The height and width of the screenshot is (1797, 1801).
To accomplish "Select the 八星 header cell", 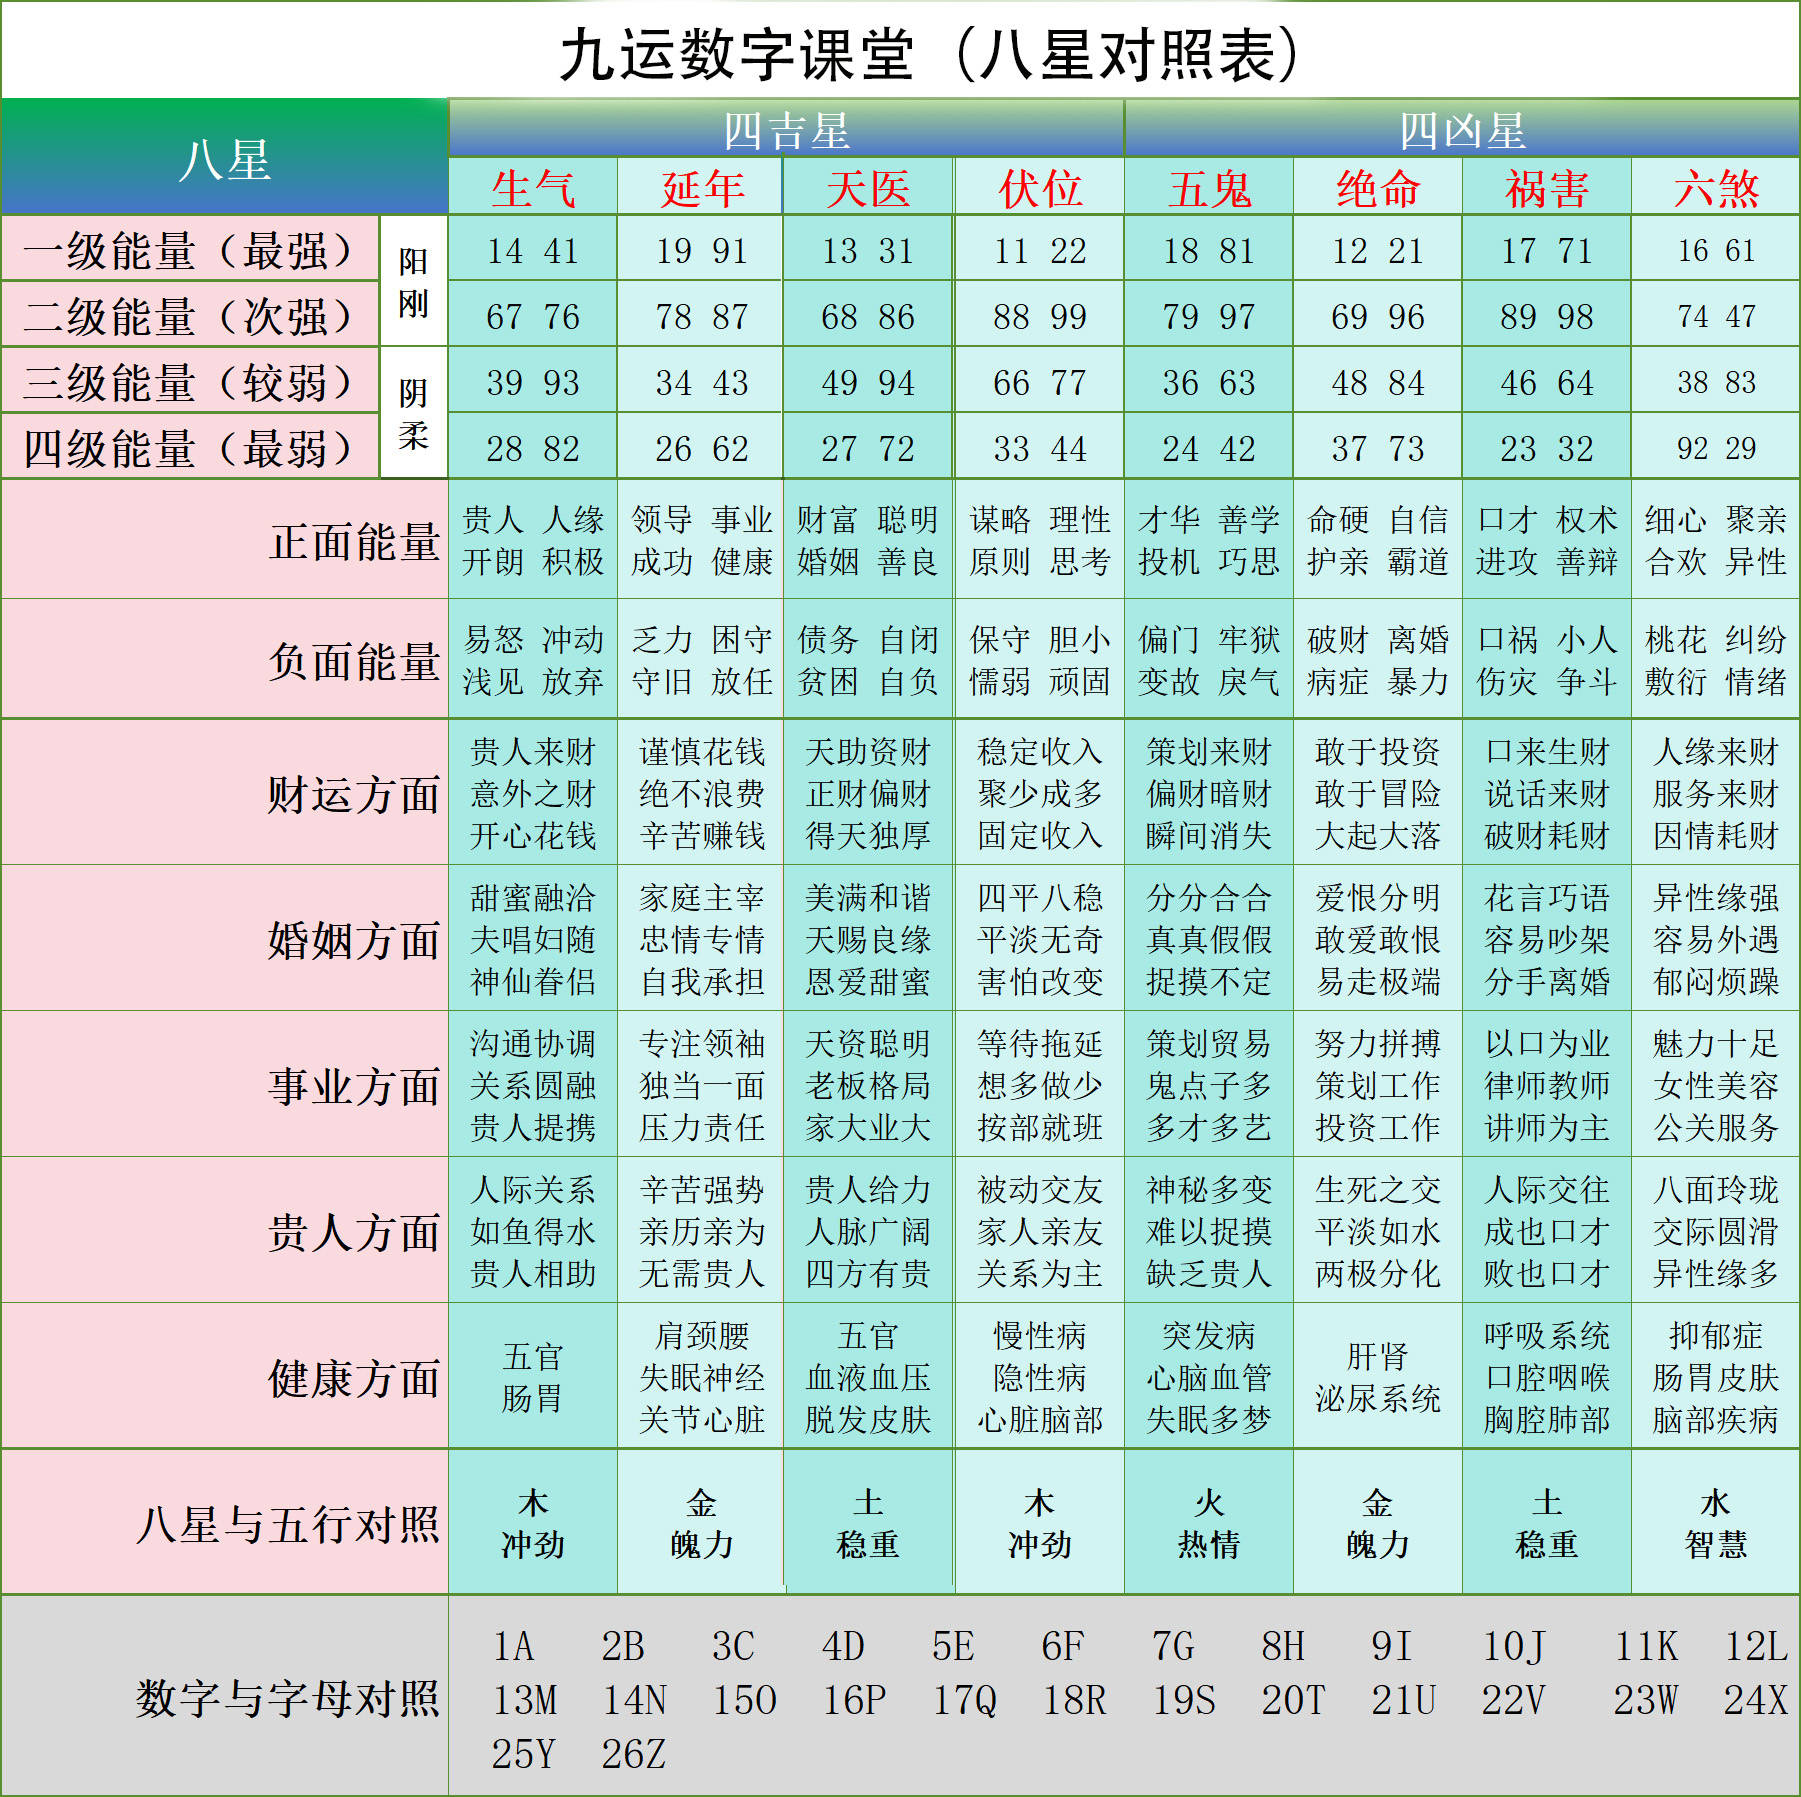I will (x=225, y=158).
